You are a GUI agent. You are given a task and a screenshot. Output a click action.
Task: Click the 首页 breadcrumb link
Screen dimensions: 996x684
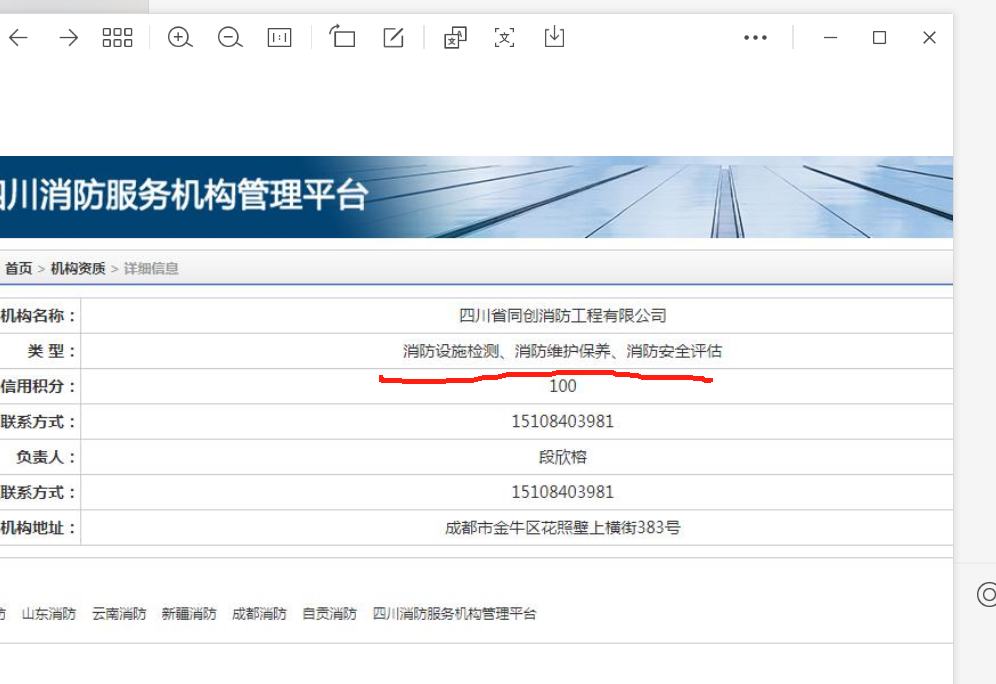pos(18,269)
